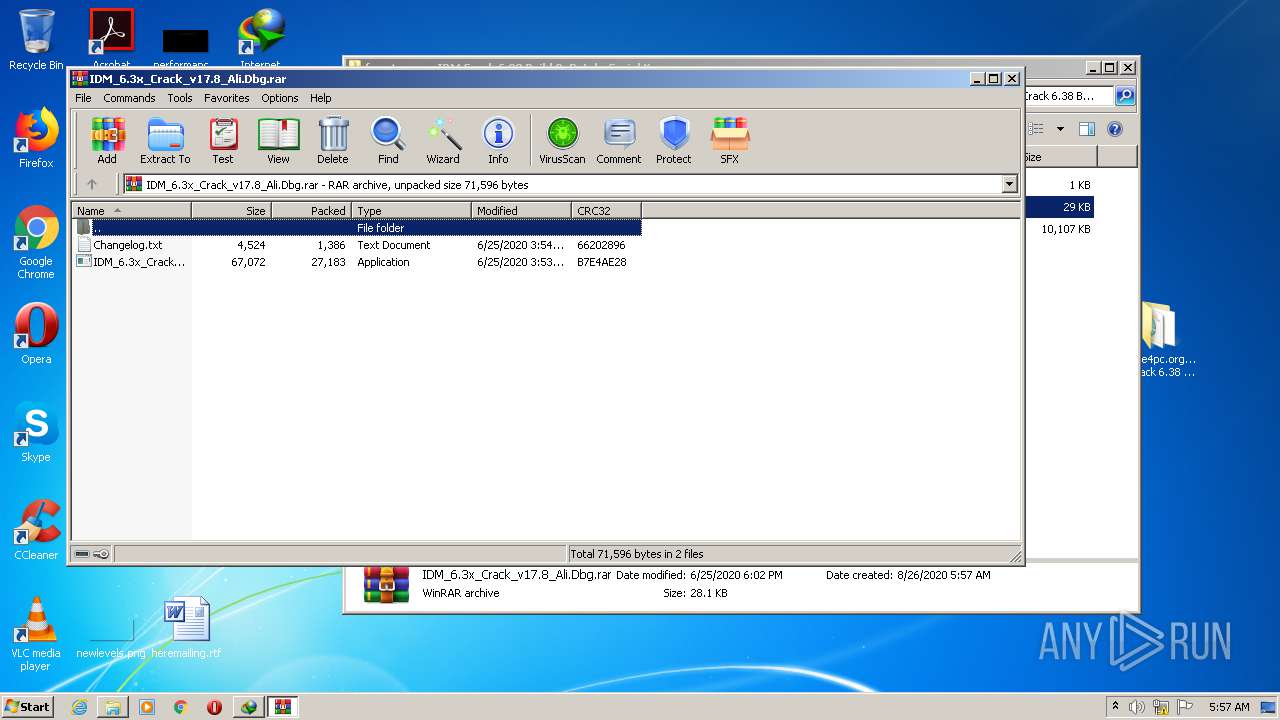Open the CCleaner desktop shortcut
The width and height of the screenshot is (1280, 720).
tap(36, 530)
